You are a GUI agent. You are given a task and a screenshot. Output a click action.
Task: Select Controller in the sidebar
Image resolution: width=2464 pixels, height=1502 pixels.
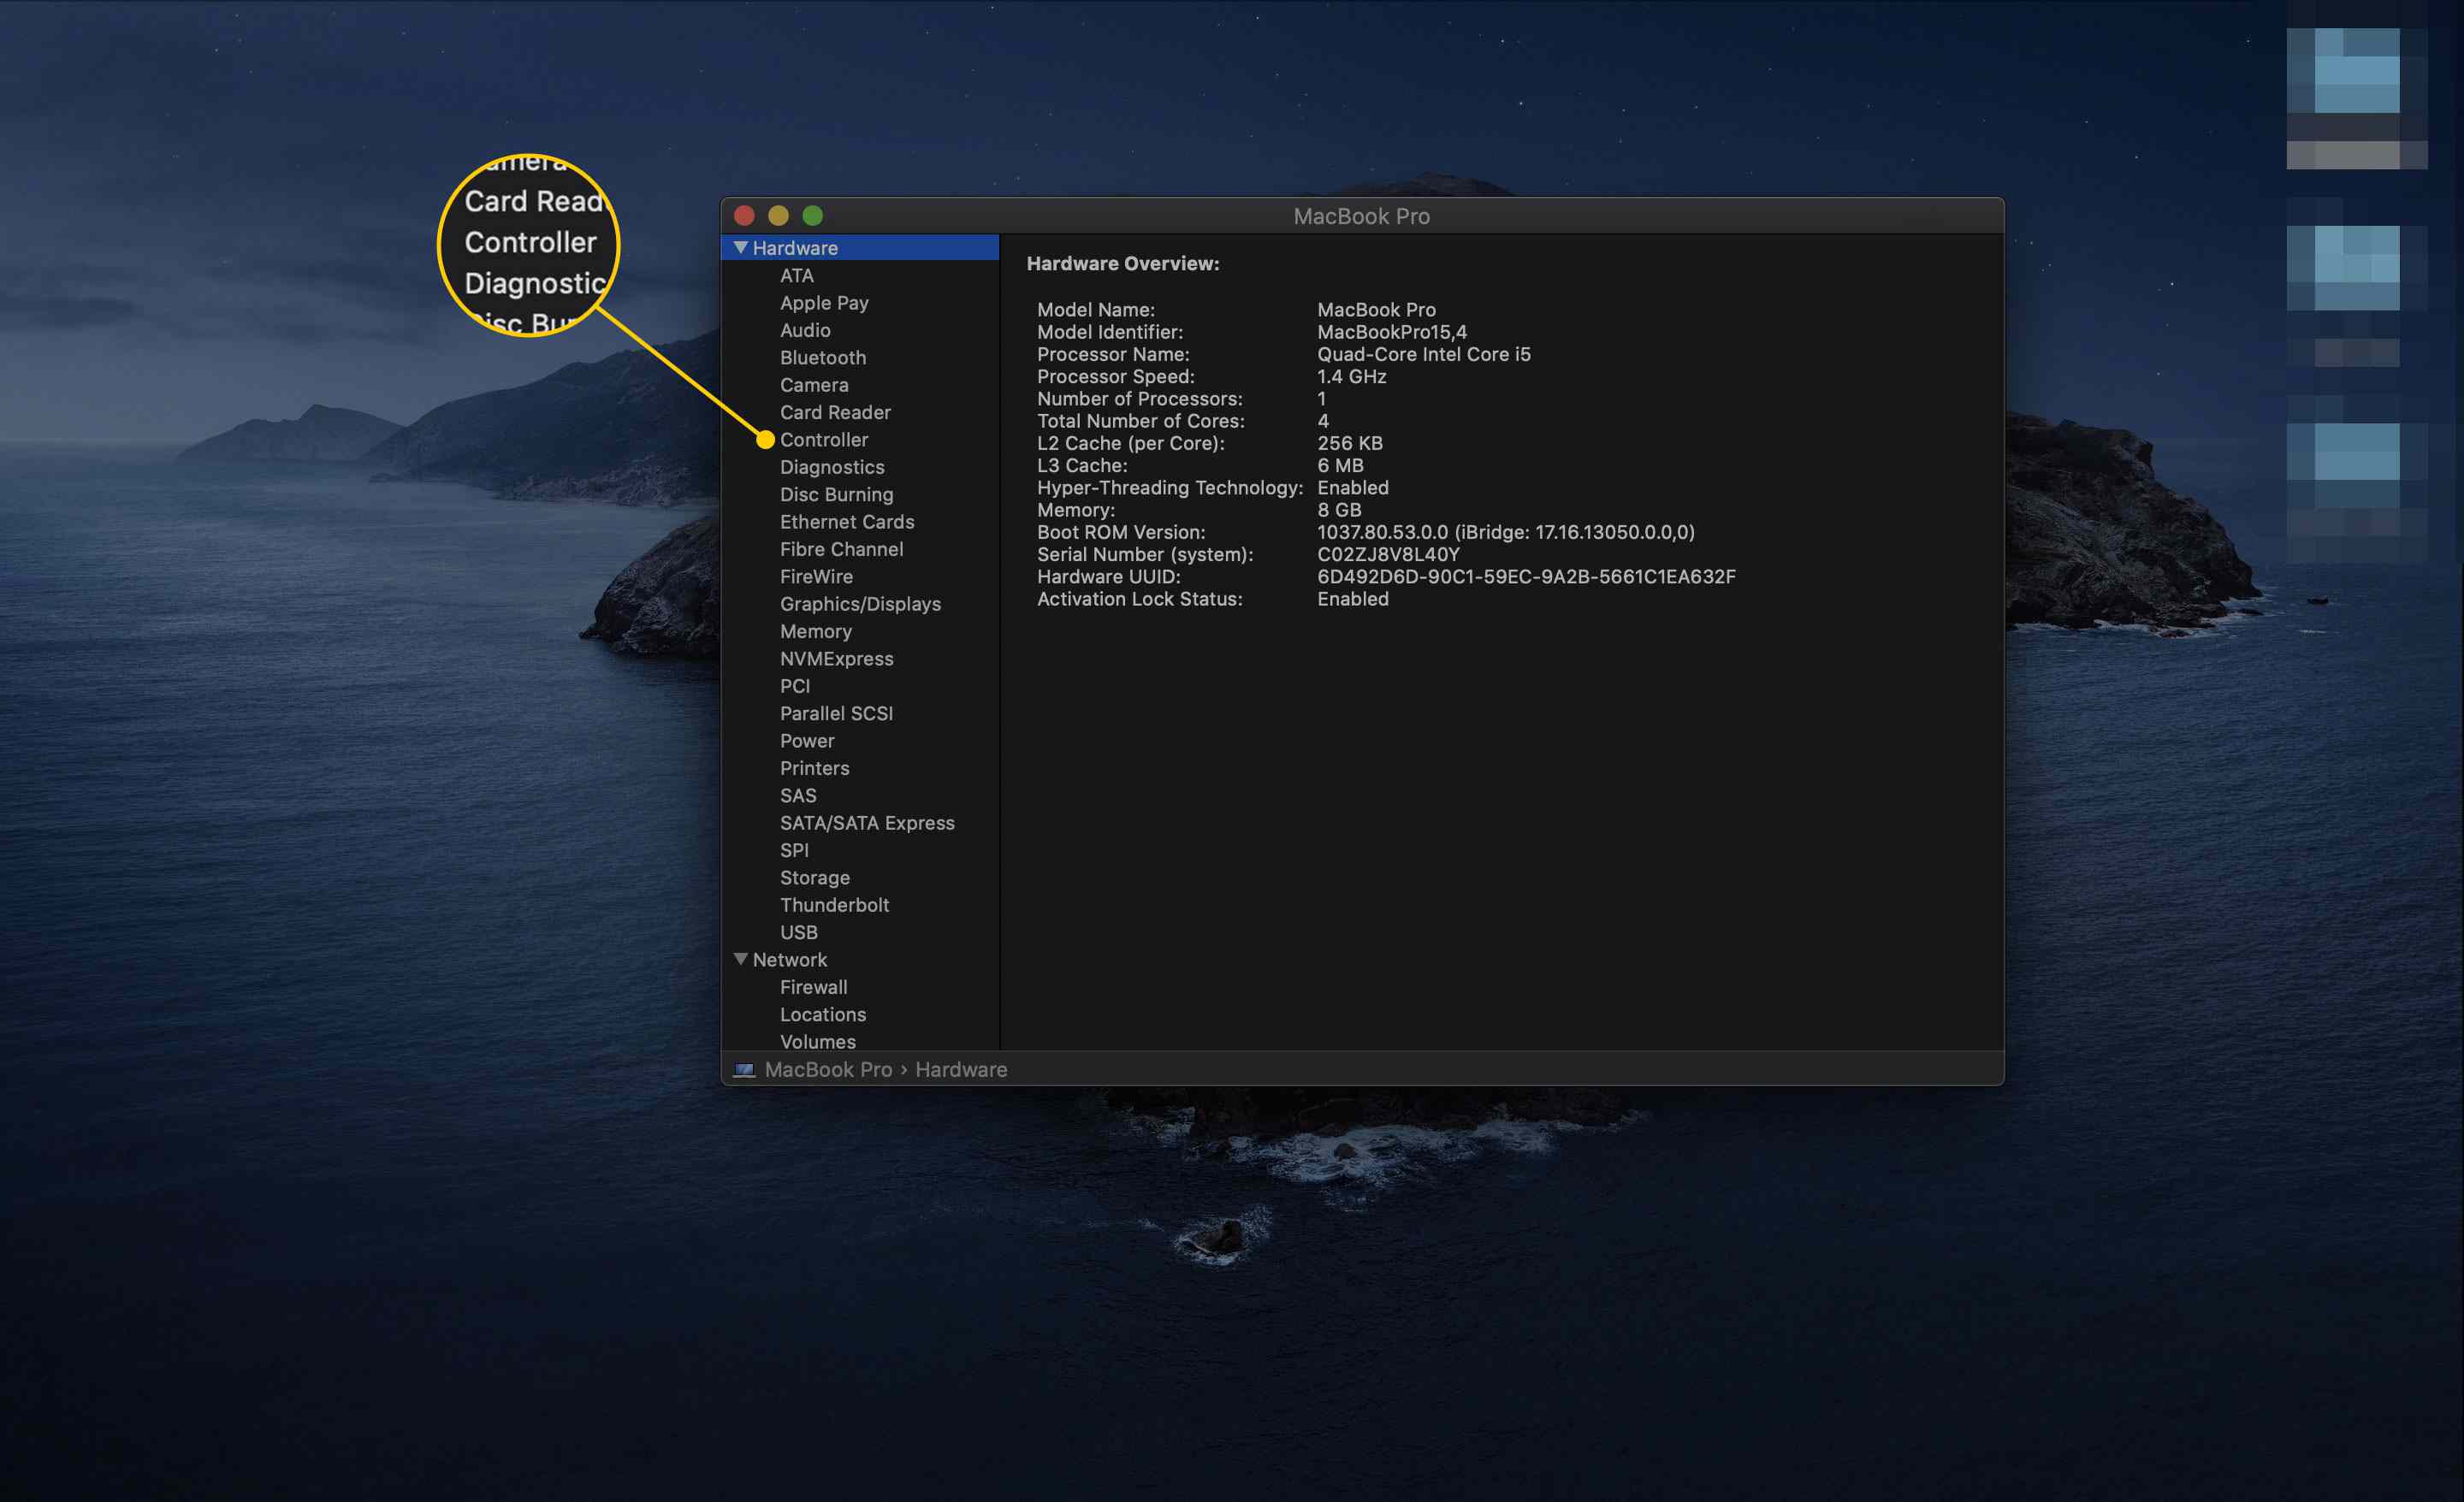click(x=824, y=440)
